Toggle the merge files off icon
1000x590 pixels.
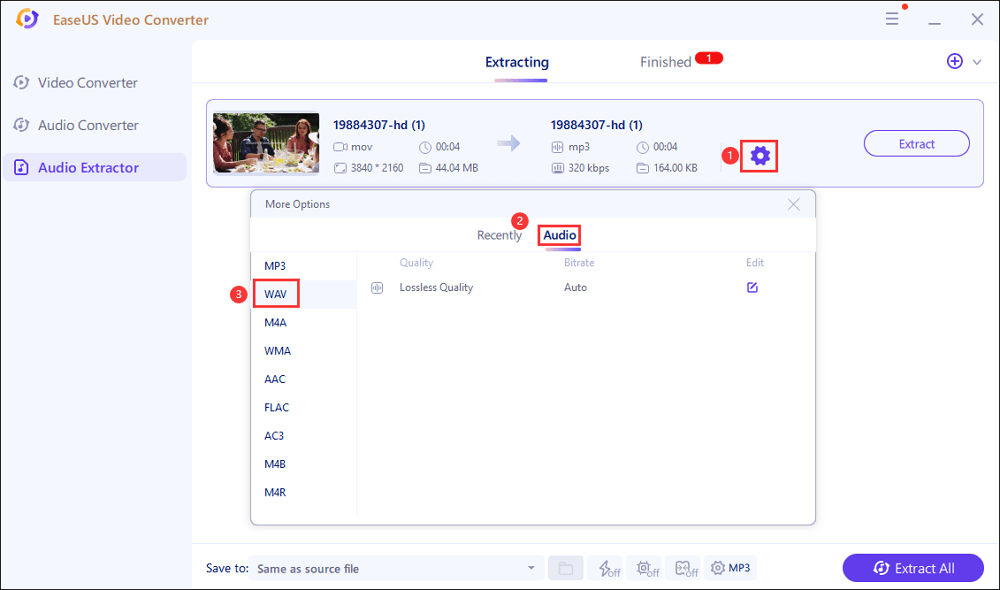pos(685,568)
